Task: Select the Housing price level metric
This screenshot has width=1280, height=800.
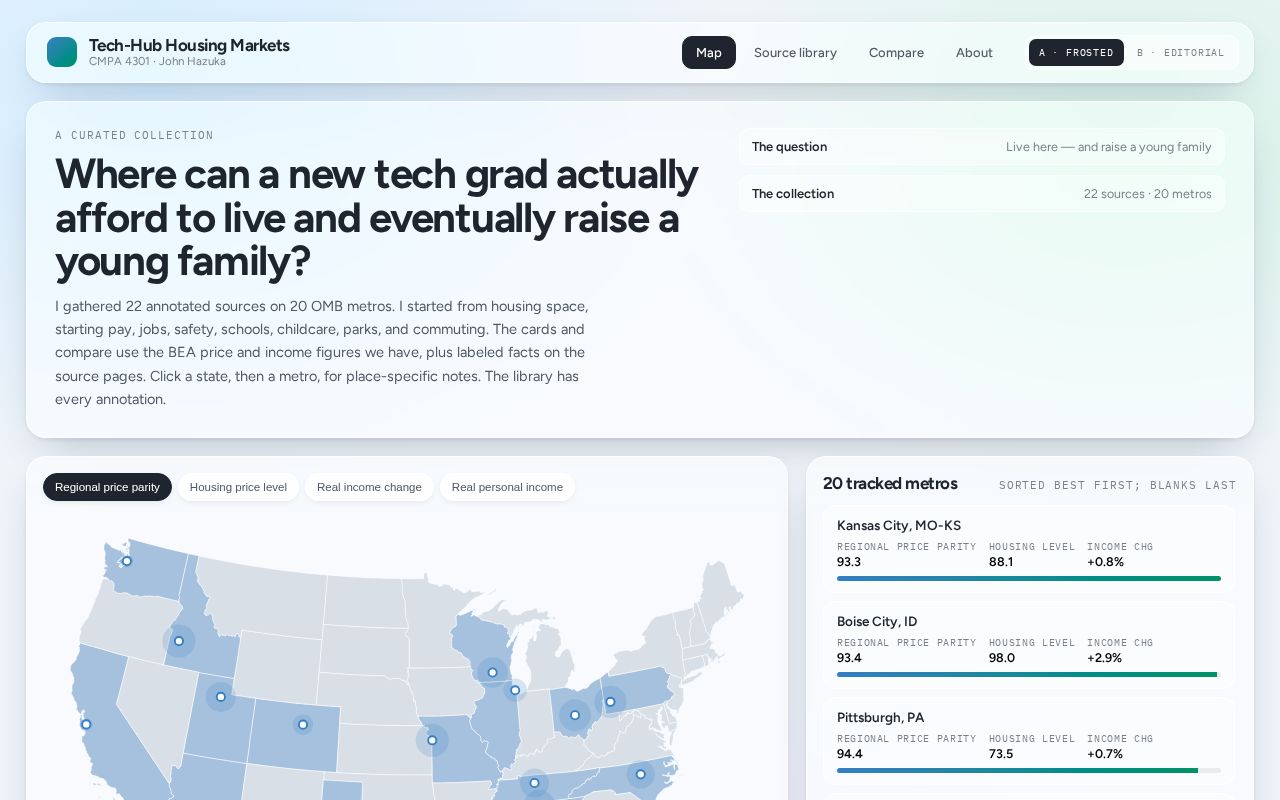Action: click(238, 487)
